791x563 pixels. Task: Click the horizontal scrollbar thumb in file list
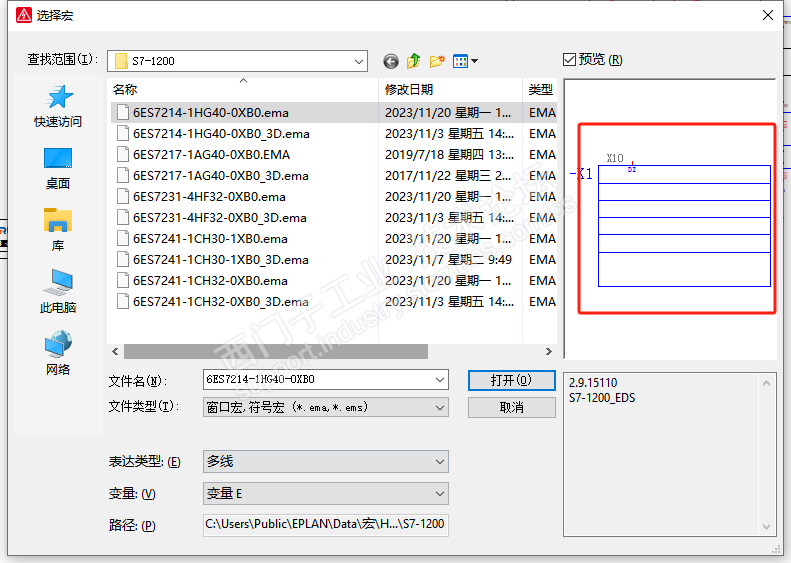276,352
